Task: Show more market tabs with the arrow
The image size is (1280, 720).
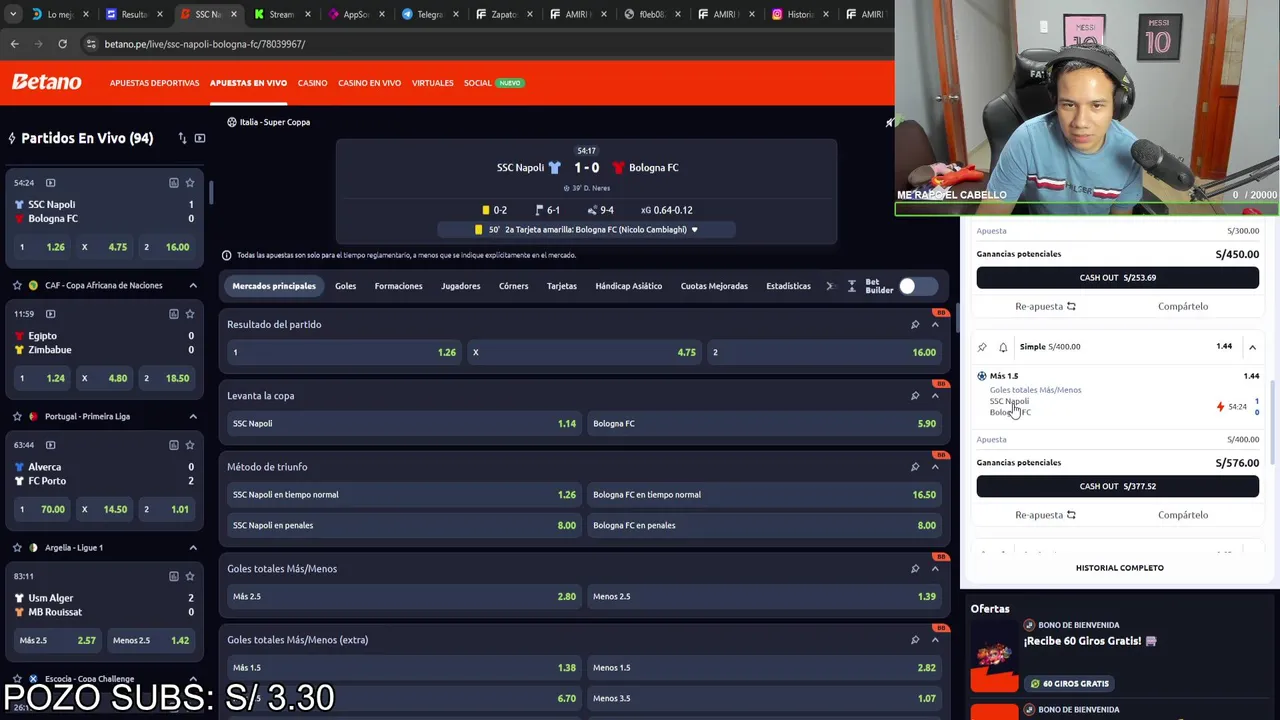Action: click(x=829, y=286)
